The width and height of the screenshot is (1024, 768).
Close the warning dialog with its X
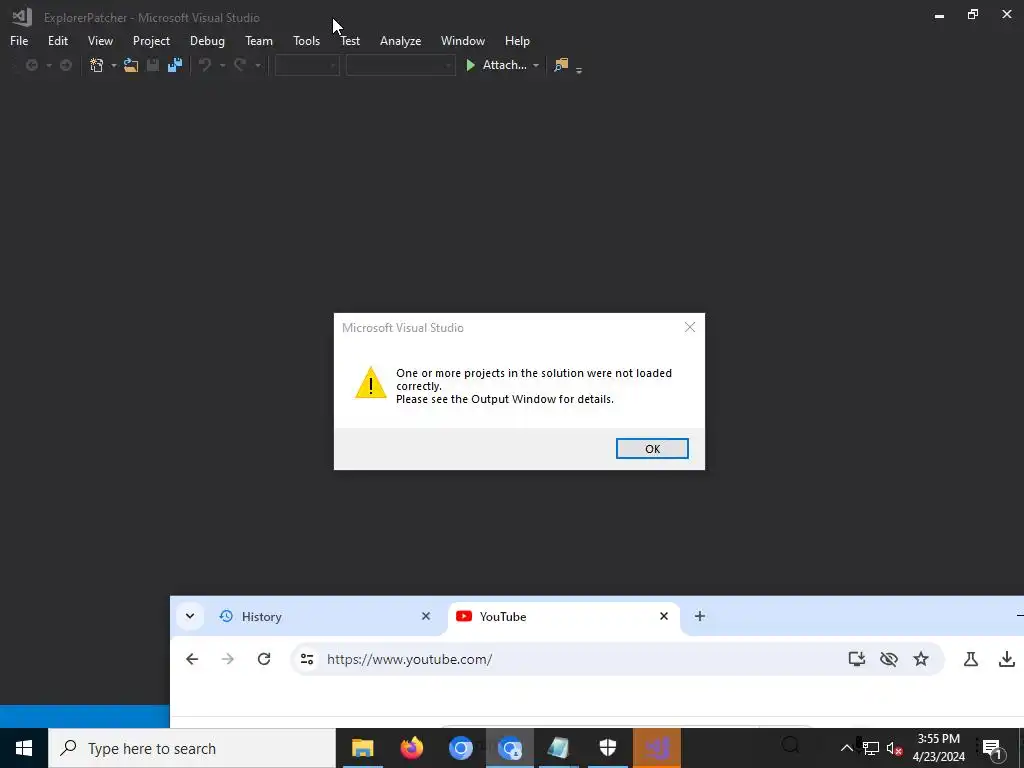(x=690, y=327)
